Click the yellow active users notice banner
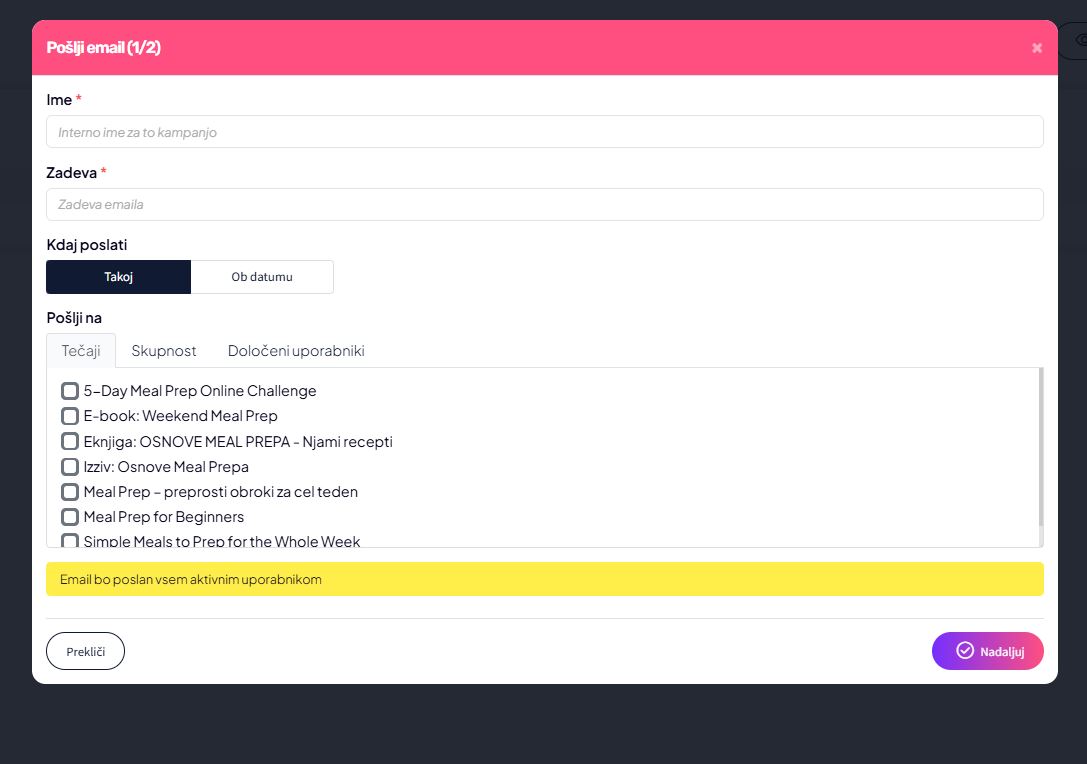1087x764 pixels. (544, 579)
